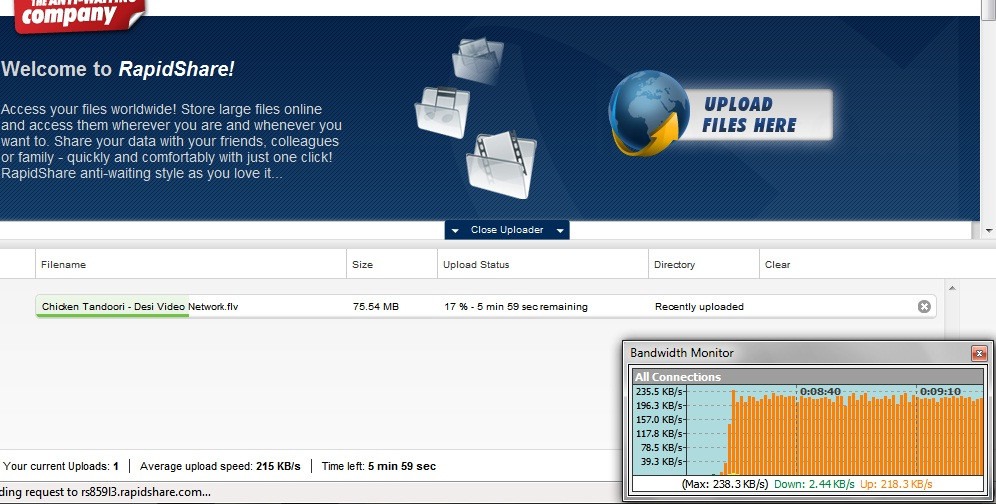
Task: Click the page scrollbar down arrow
Action: (989, 230)
